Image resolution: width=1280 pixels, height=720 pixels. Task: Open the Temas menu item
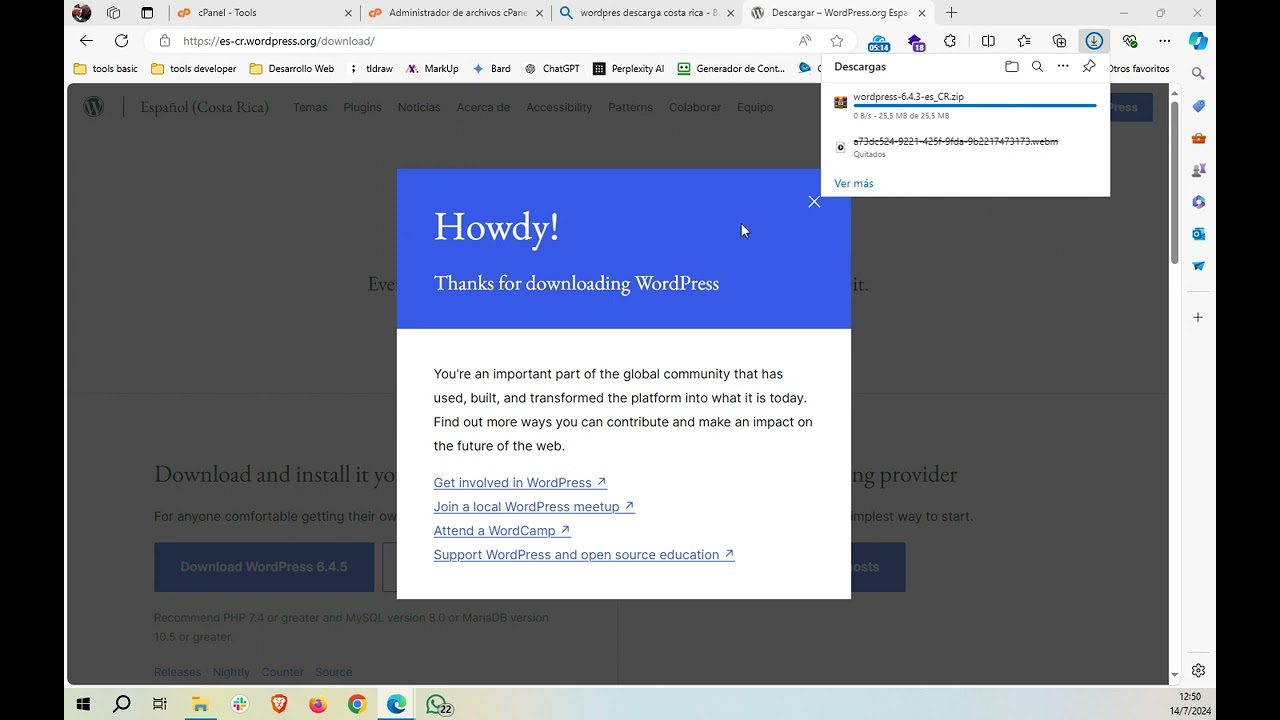click(310, 107)
